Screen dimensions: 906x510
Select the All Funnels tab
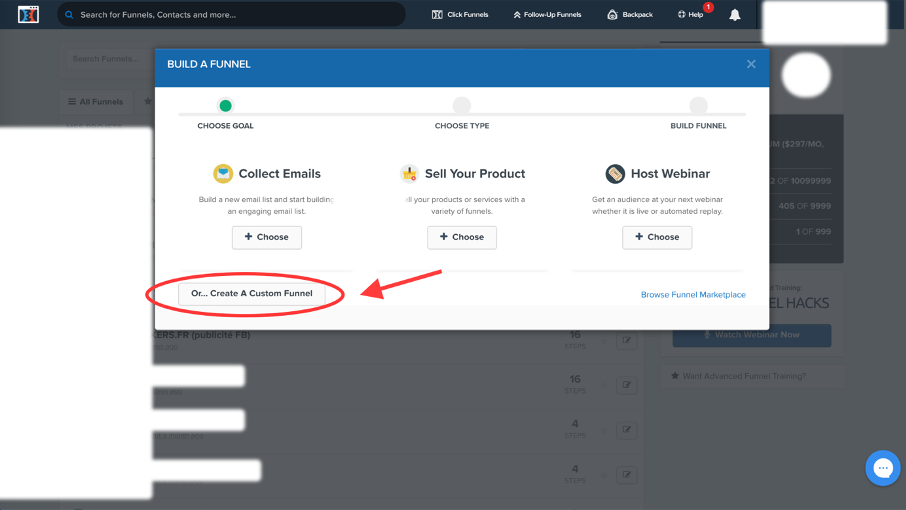tap(96, 102)
